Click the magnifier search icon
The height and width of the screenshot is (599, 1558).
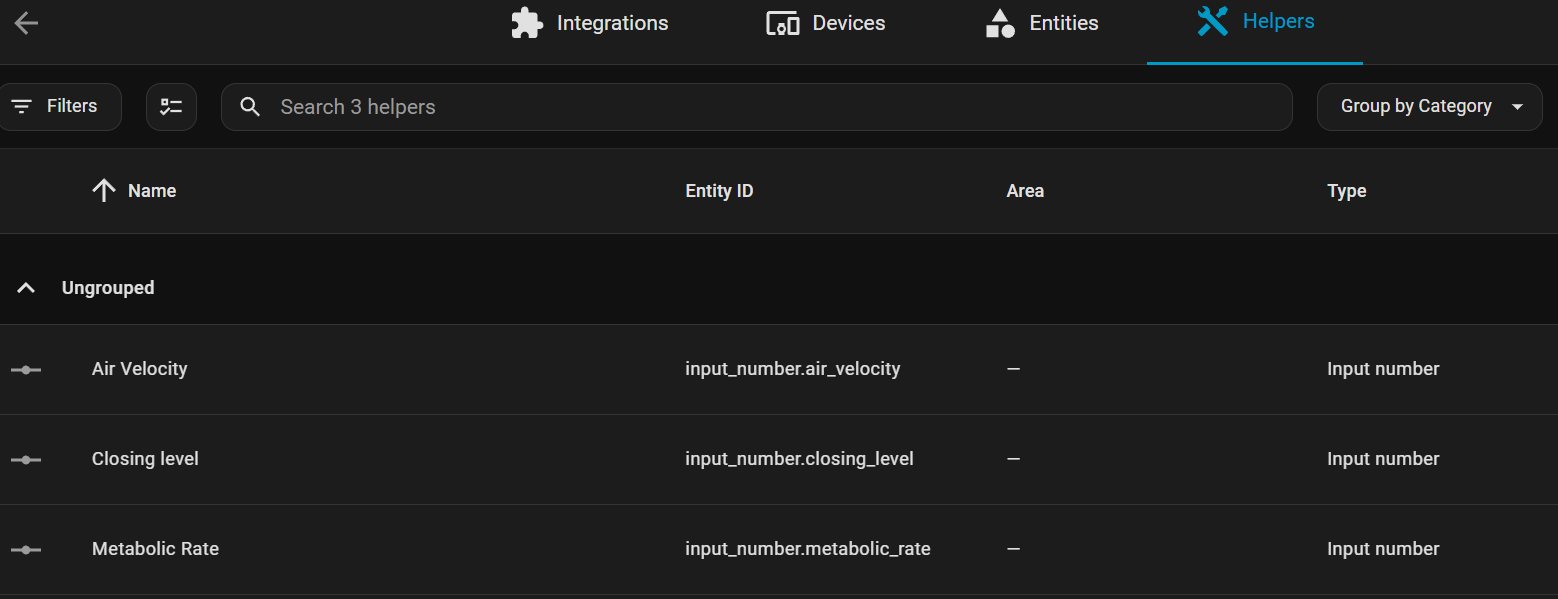(251, 107)
